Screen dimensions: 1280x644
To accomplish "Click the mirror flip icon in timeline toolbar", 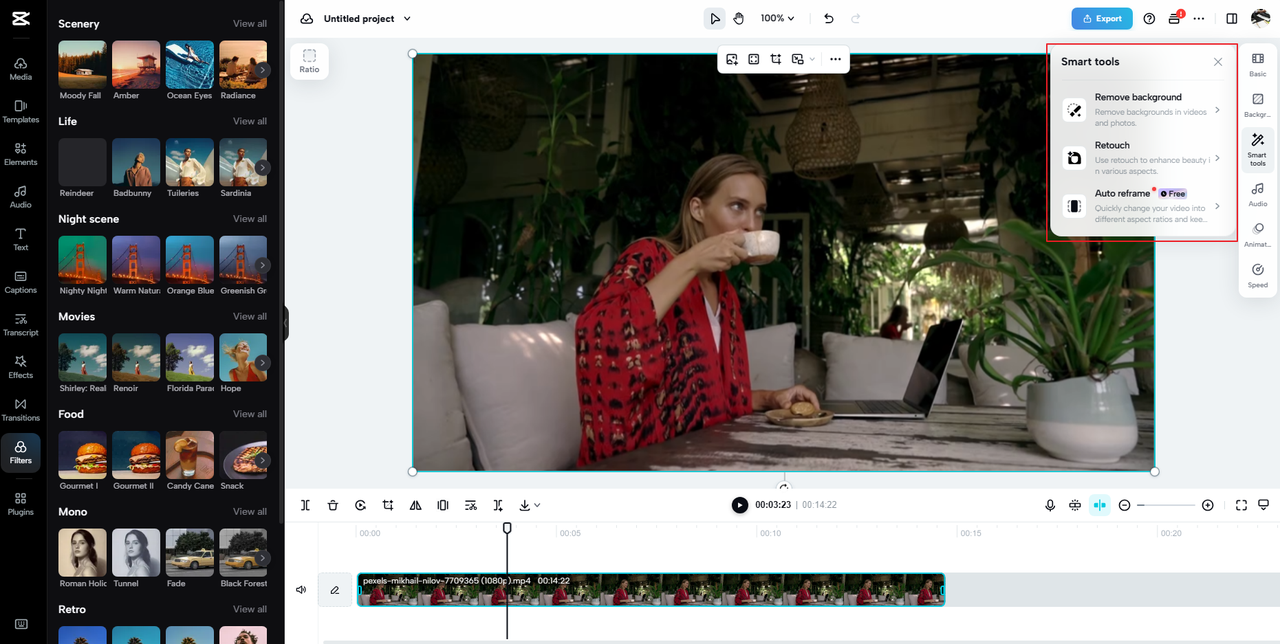I will pos(415,505).
